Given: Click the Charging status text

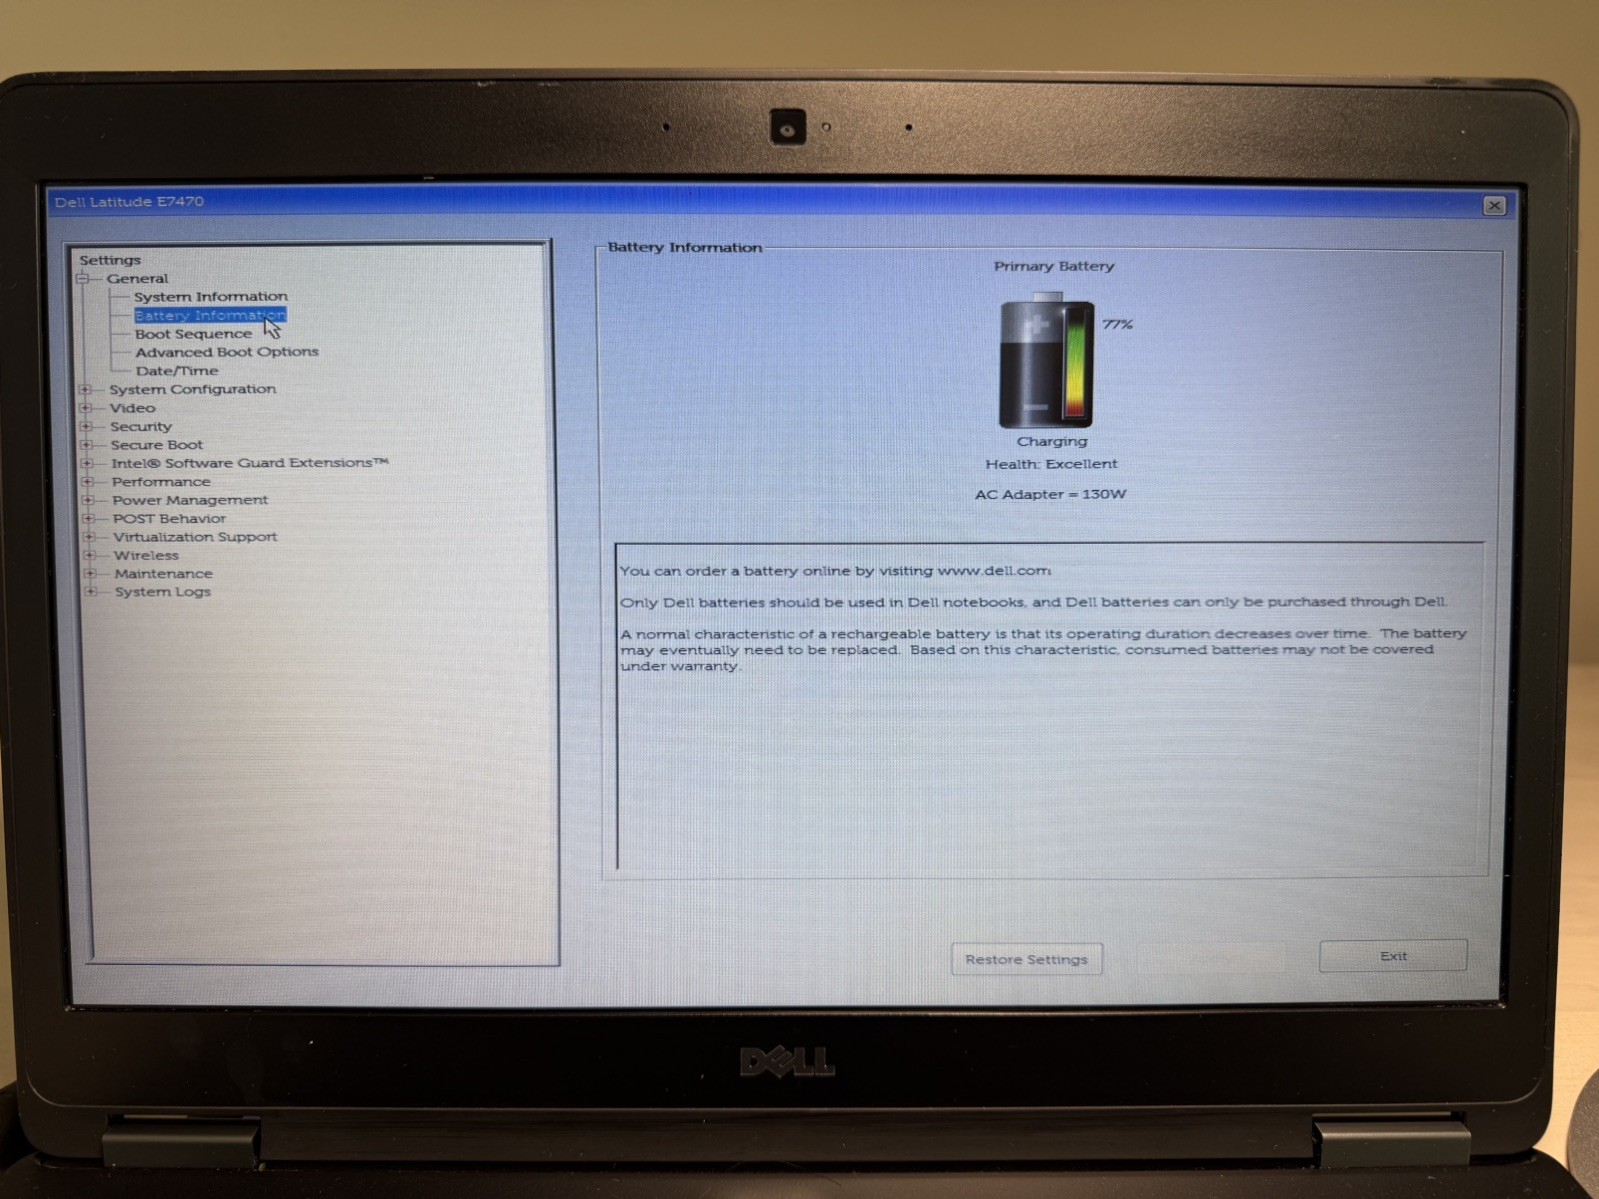Looking at the screenshot, I should (1052, 441).
